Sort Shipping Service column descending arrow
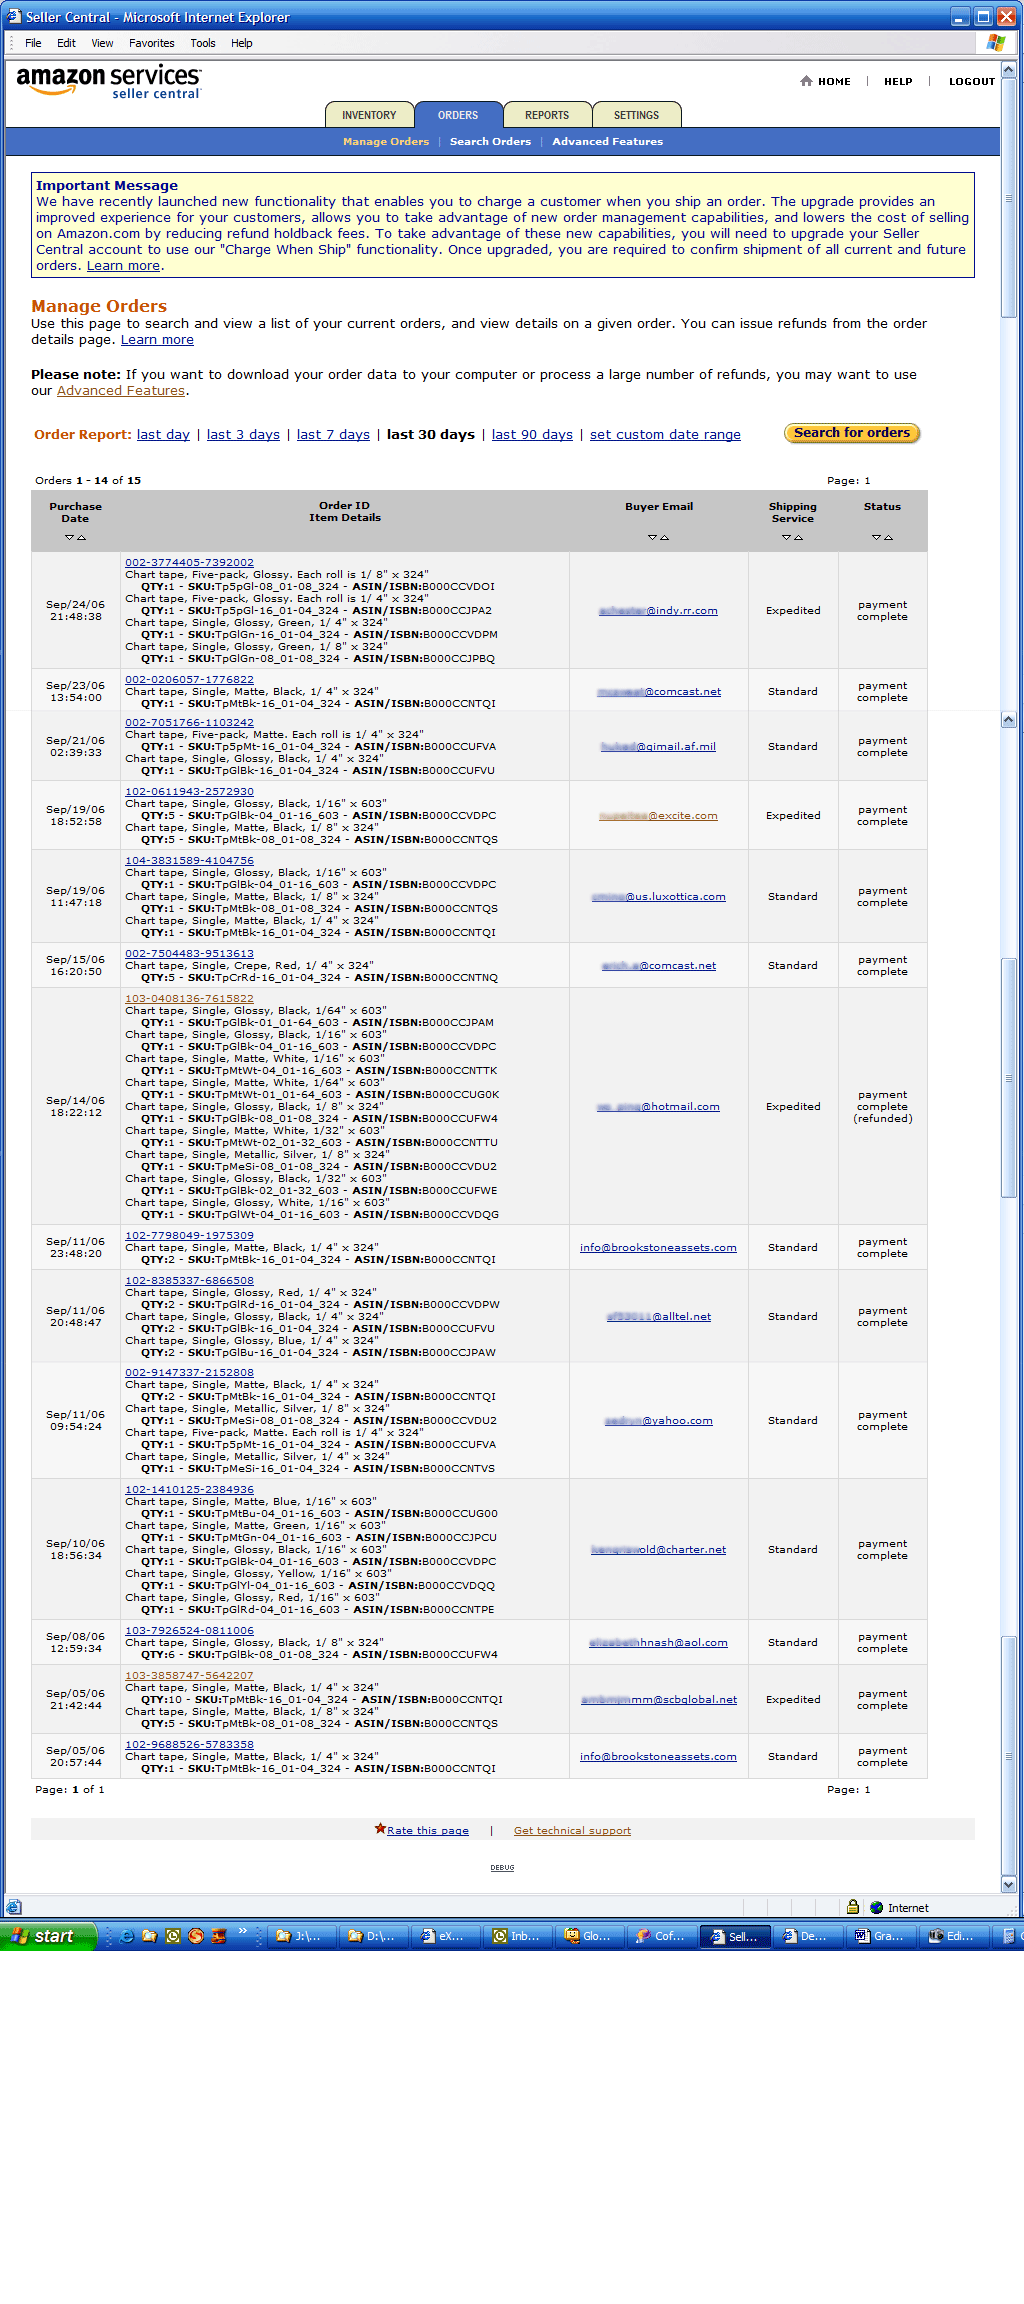 pos(786,538)
